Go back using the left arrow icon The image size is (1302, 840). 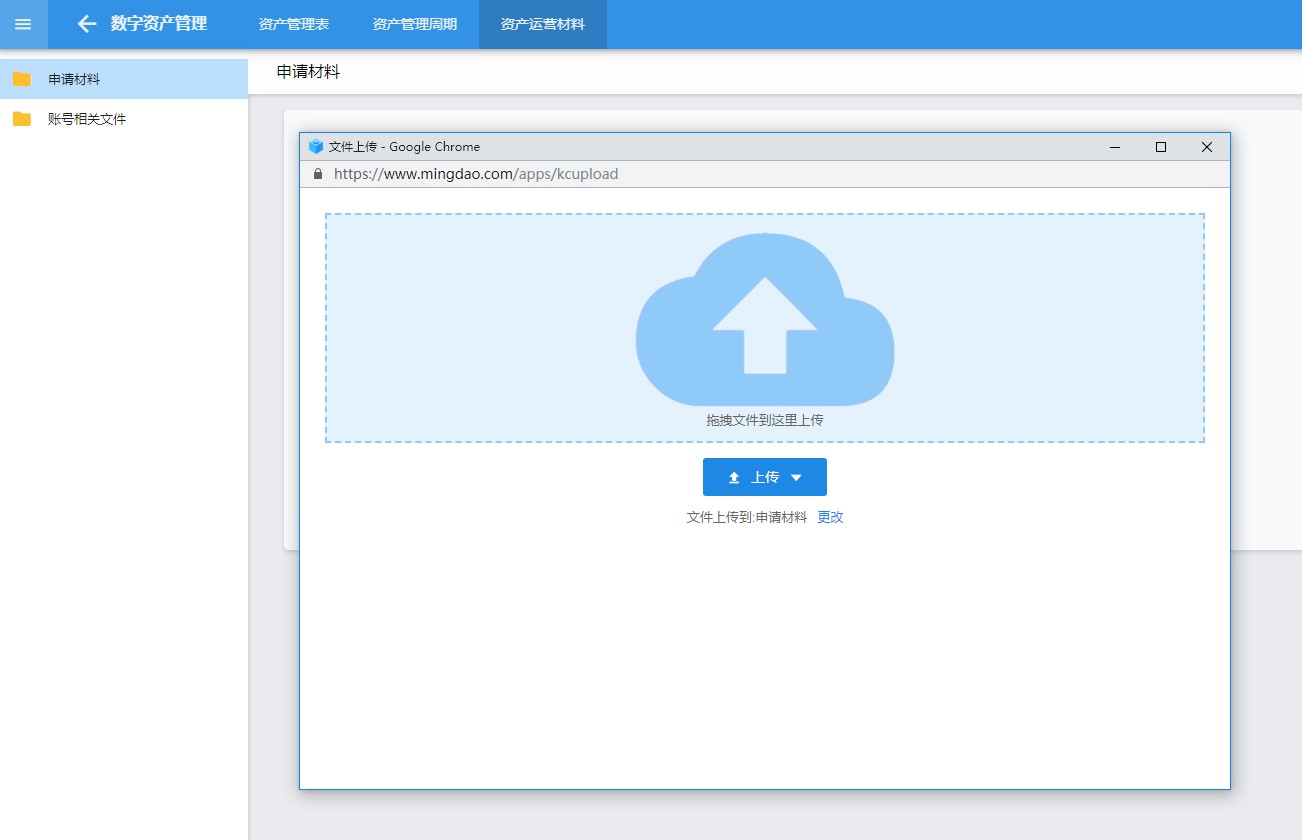87,24
